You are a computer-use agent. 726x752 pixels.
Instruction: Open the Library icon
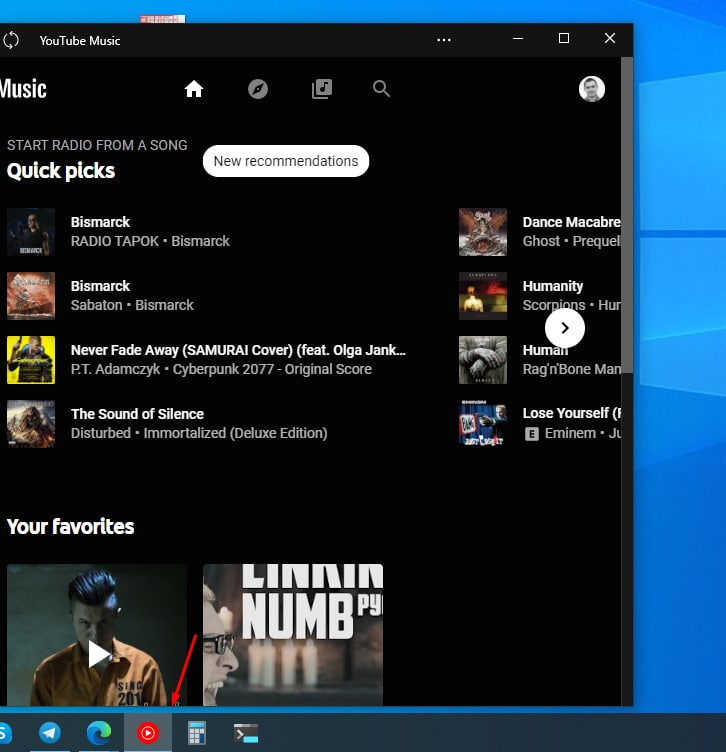[322, 89]
